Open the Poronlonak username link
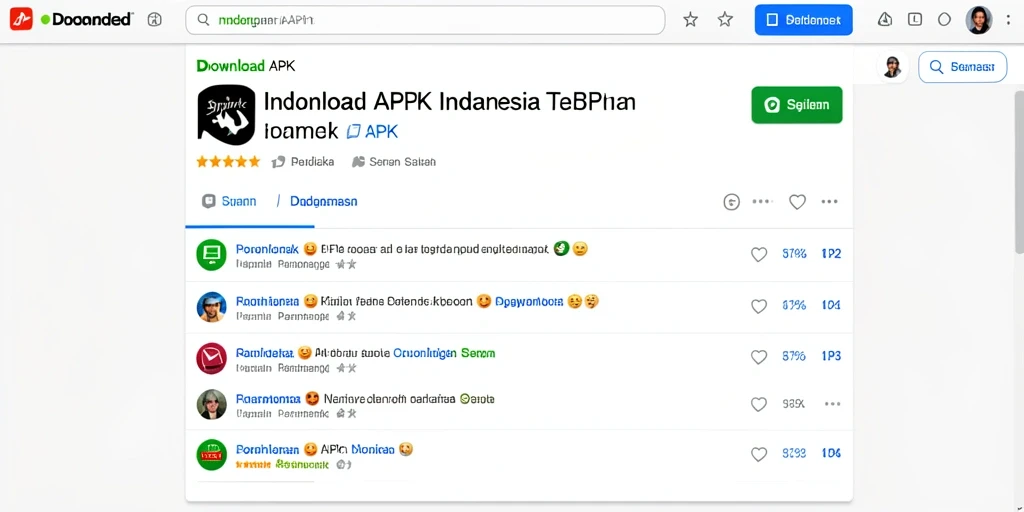 [x=267, y=249]
